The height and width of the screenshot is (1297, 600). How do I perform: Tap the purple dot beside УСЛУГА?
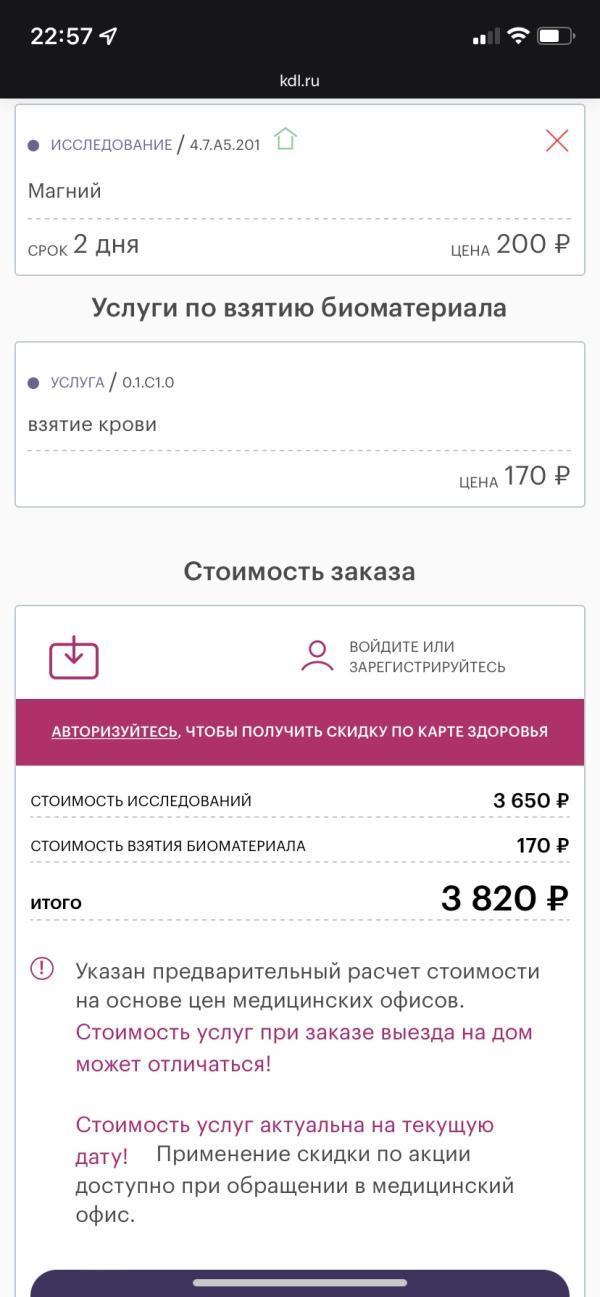[33, 383]
